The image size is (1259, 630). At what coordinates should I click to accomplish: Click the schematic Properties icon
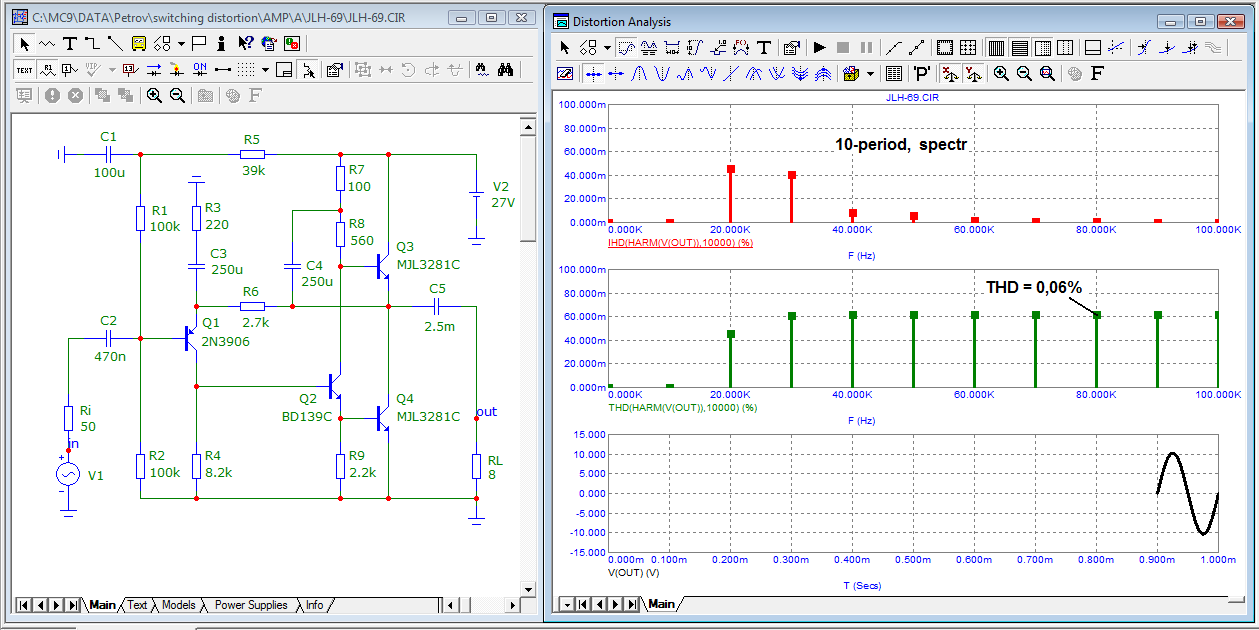335,70
